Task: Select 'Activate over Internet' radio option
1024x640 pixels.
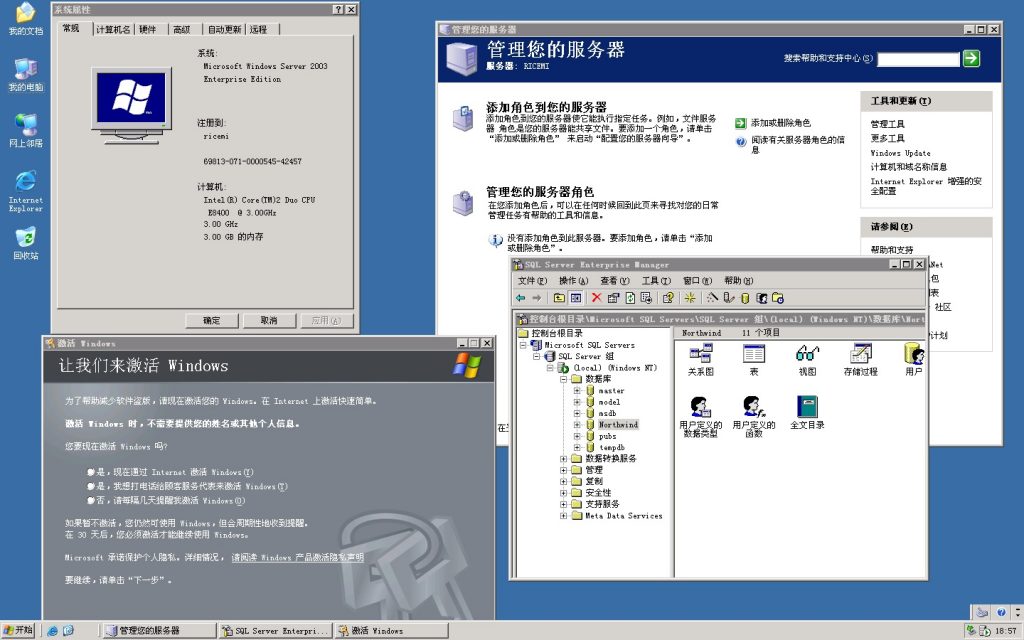Action: pyautogui.click(x=91, y=472)
